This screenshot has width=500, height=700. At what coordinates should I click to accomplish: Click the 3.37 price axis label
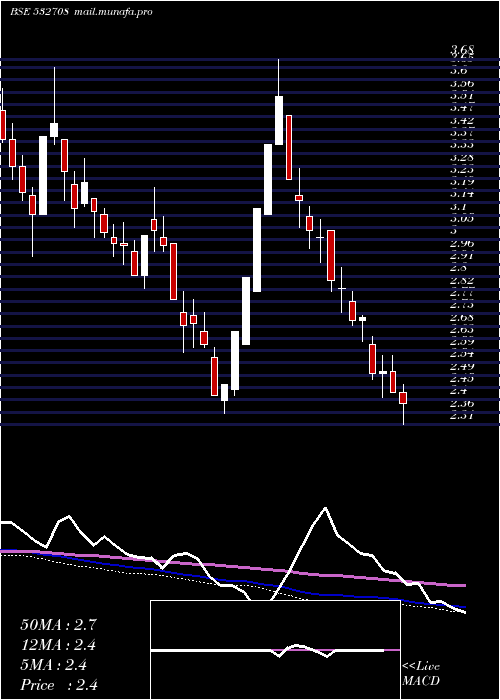462,133
